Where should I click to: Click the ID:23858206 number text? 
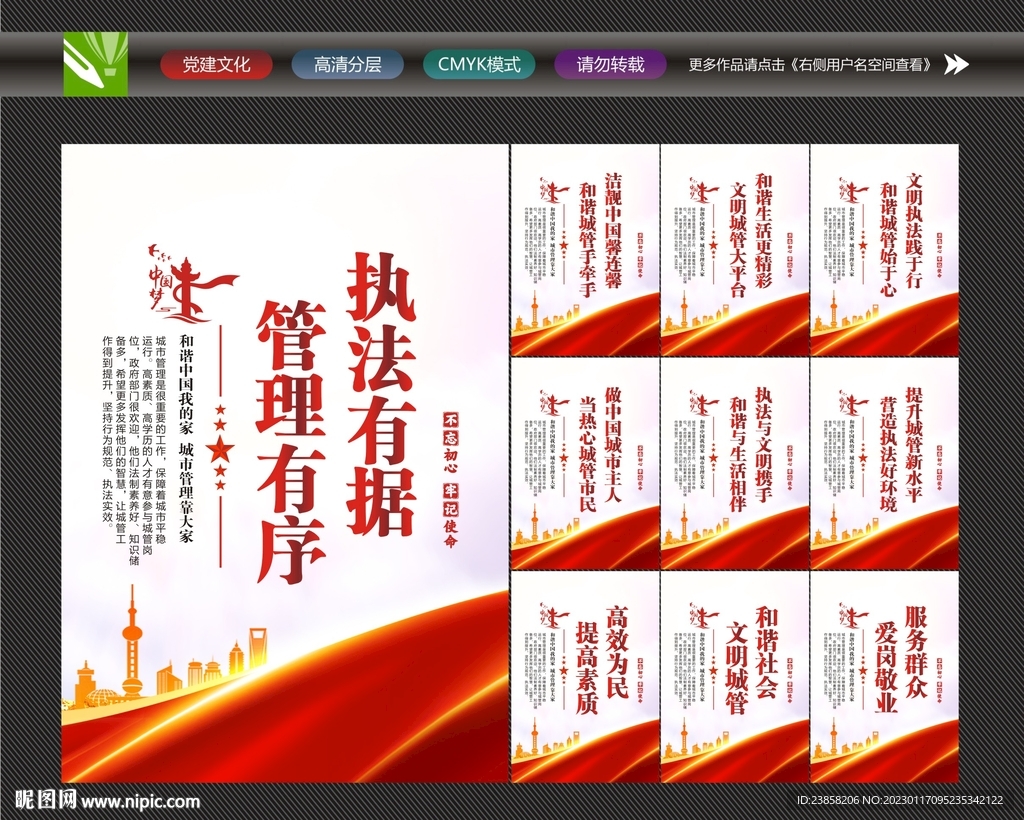[829, 800]
